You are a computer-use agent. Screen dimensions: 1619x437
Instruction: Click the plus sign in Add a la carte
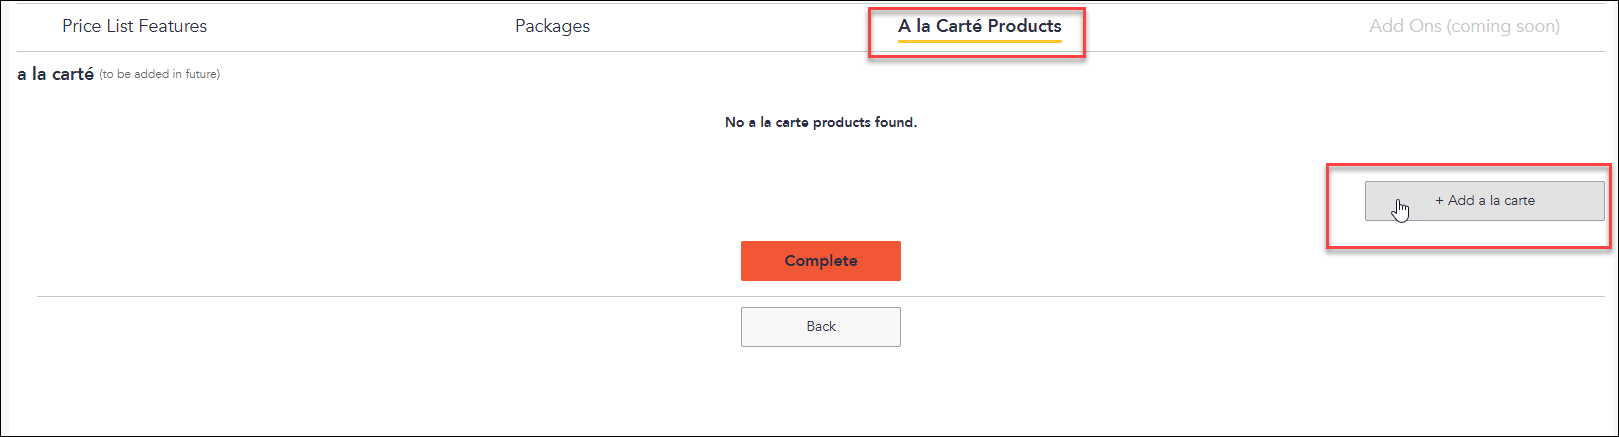pyautogui.click(x=1439, y=200)
